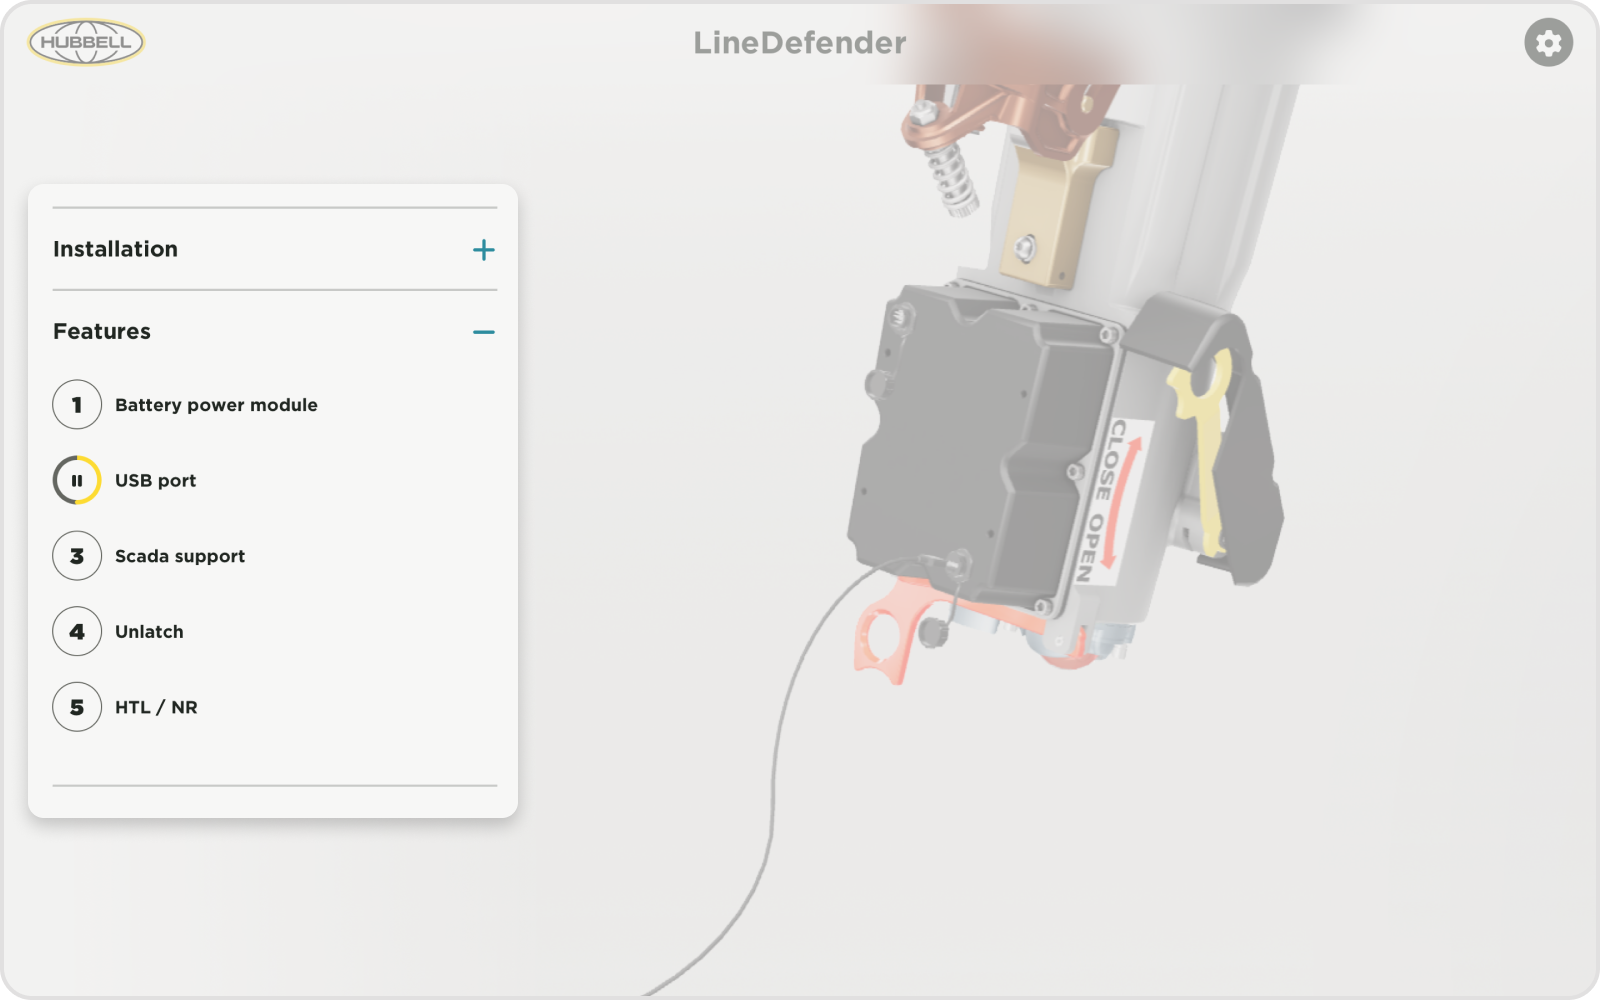Click the Features section heading
1600x1000 pixels.
pos(102,331)
